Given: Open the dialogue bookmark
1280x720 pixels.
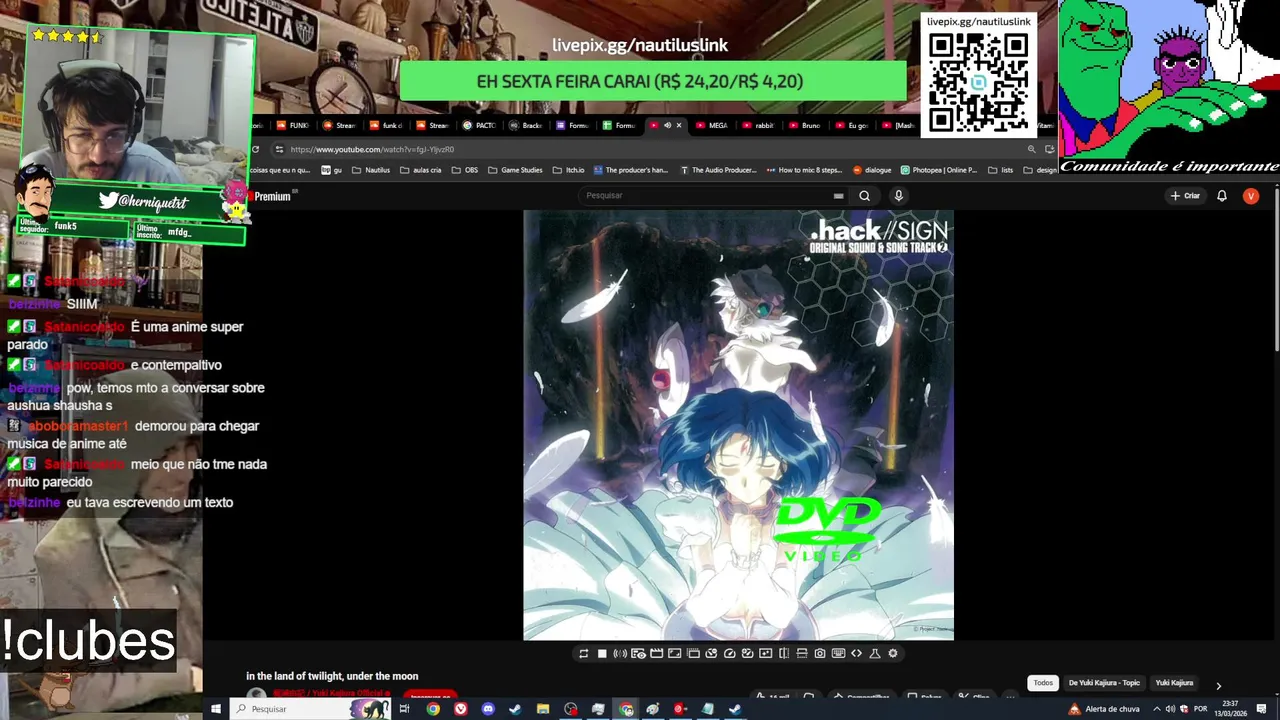Looking at the screenshot, I should tap(871, 170).
